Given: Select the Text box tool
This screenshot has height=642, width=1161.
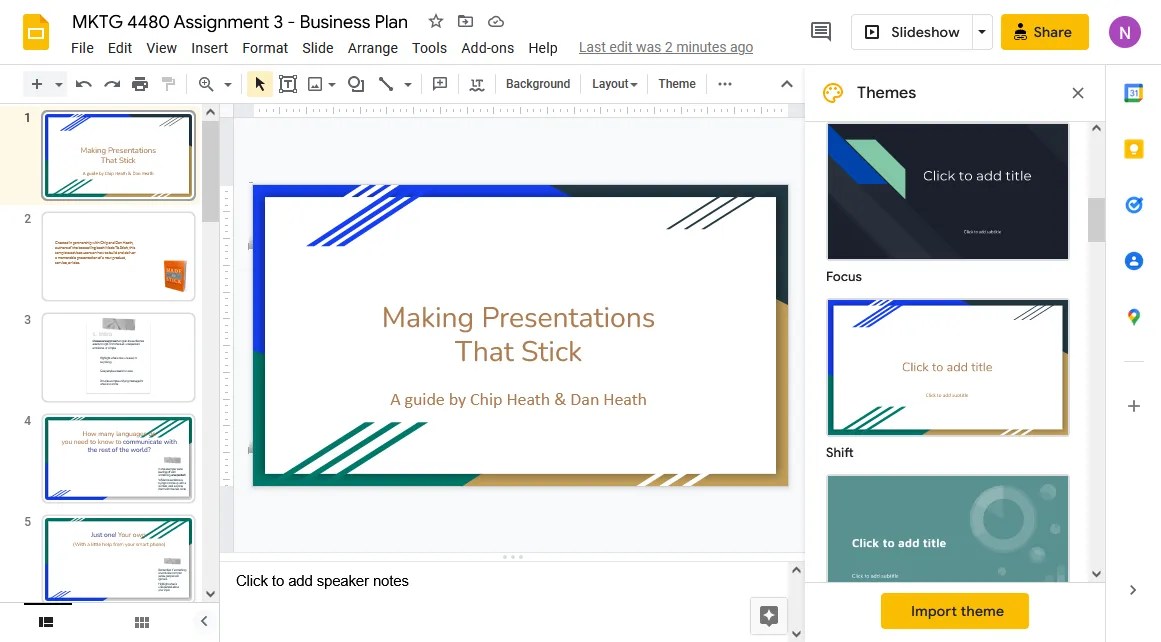Looking at the screenshot, I should [x=288, y=84].
